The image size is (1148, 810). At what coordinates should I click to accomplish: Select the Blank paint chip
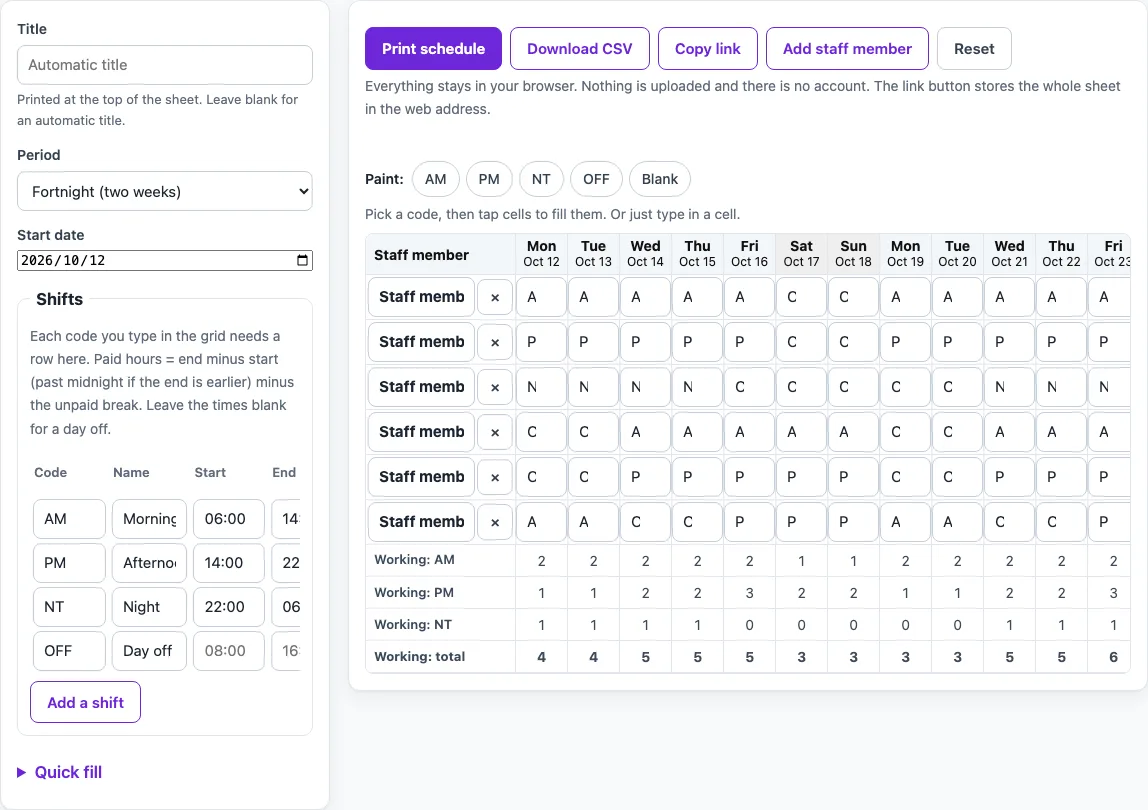[x=660, y=179]
